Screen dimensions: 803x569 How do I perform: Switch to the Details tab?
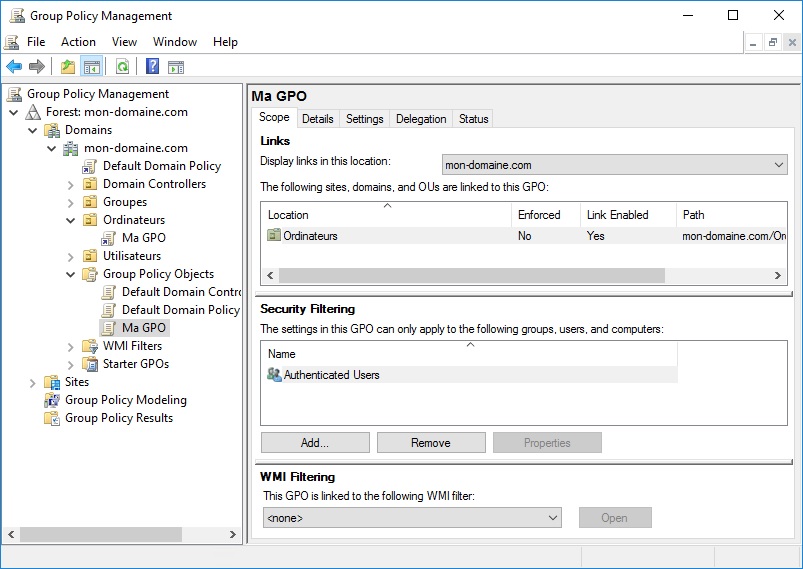point(318,119)
